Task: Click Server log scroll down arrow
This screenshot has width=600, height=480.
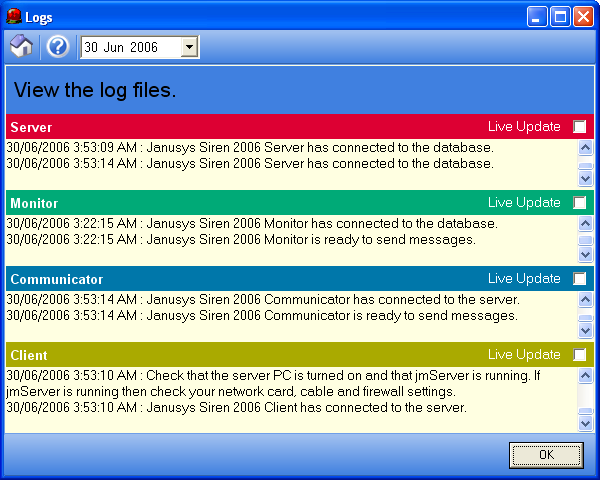Action: pyautogui.click(x=585, y=178)
